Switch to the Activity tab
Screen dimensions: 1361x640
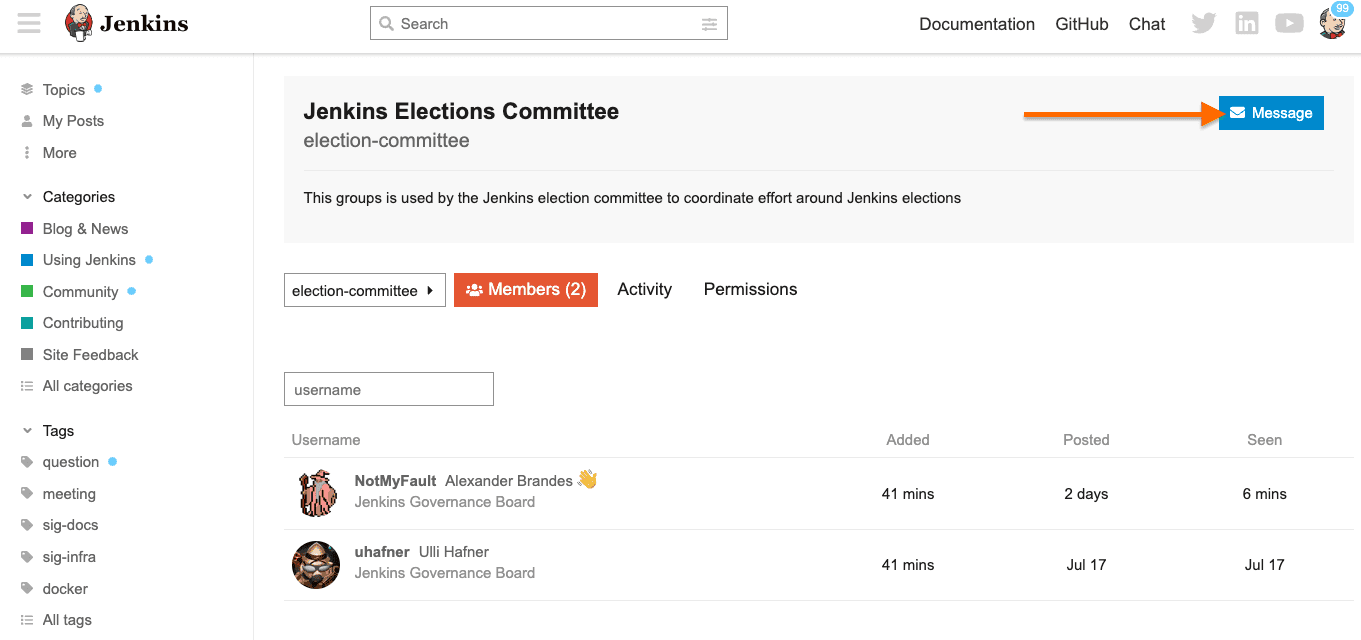coord(644,290)
